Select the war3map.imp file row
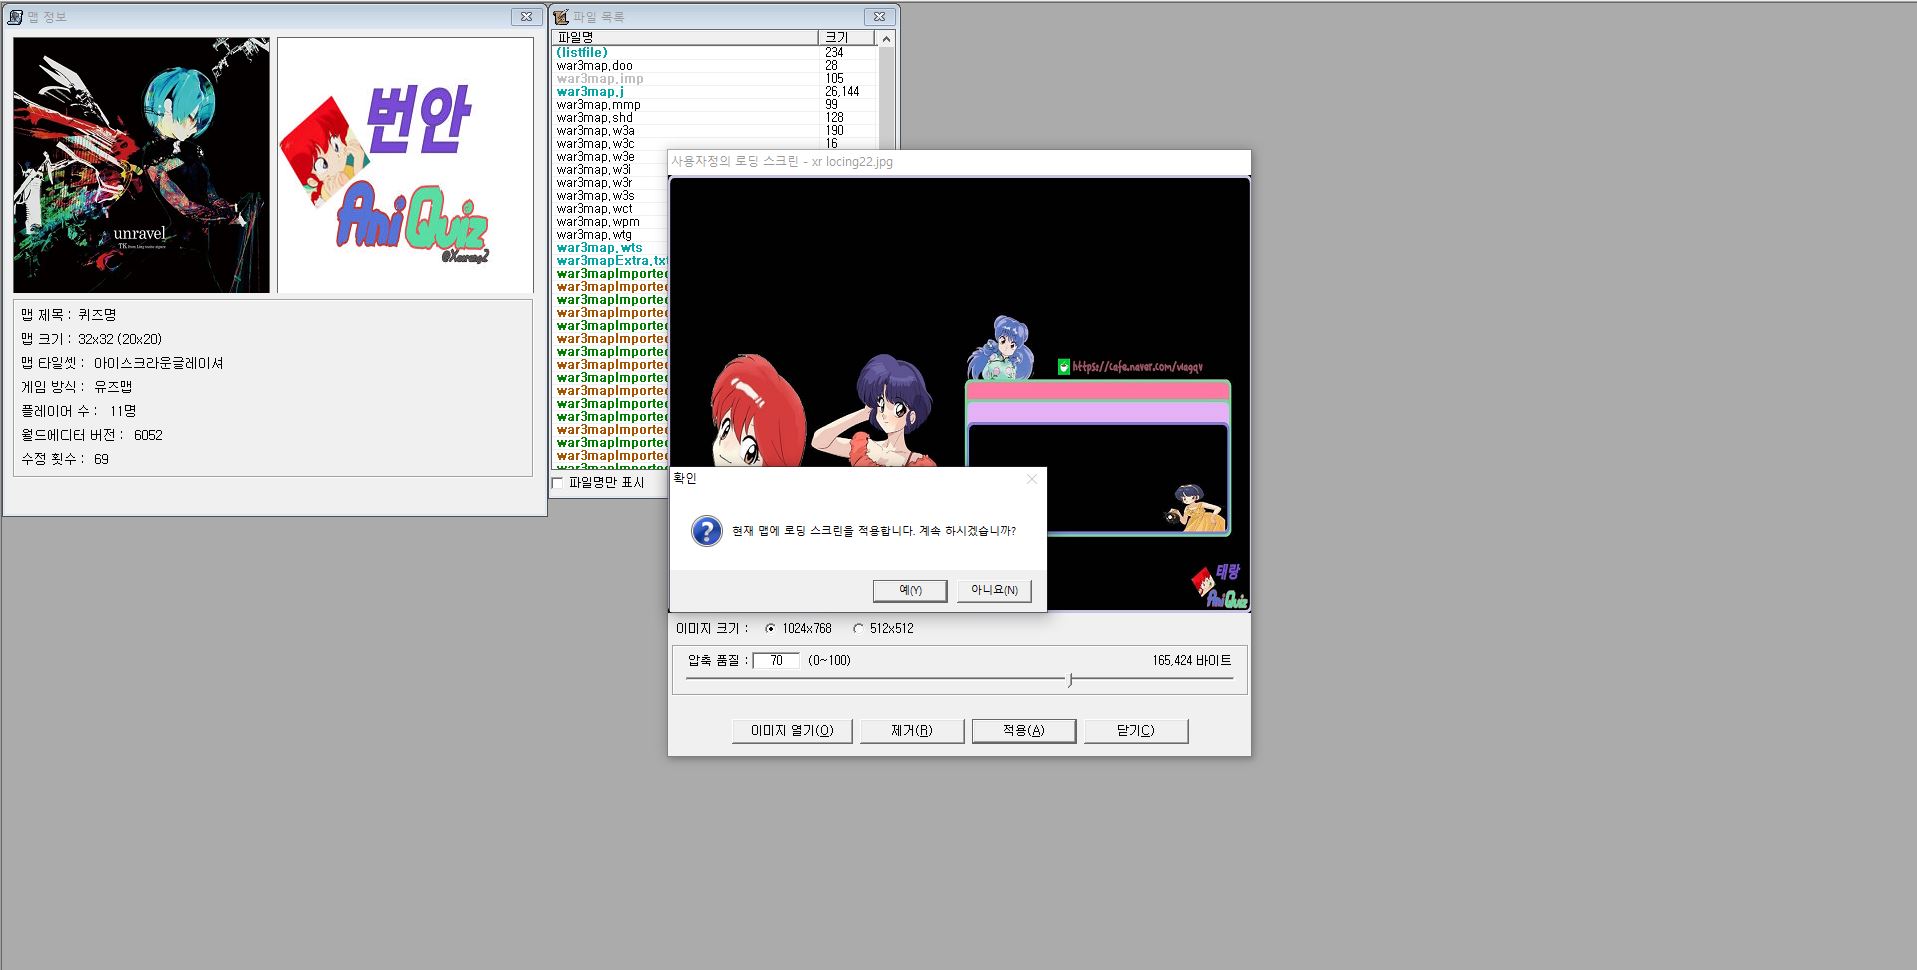This screenshot has width=1917, height=970. (x=715, y=79)
